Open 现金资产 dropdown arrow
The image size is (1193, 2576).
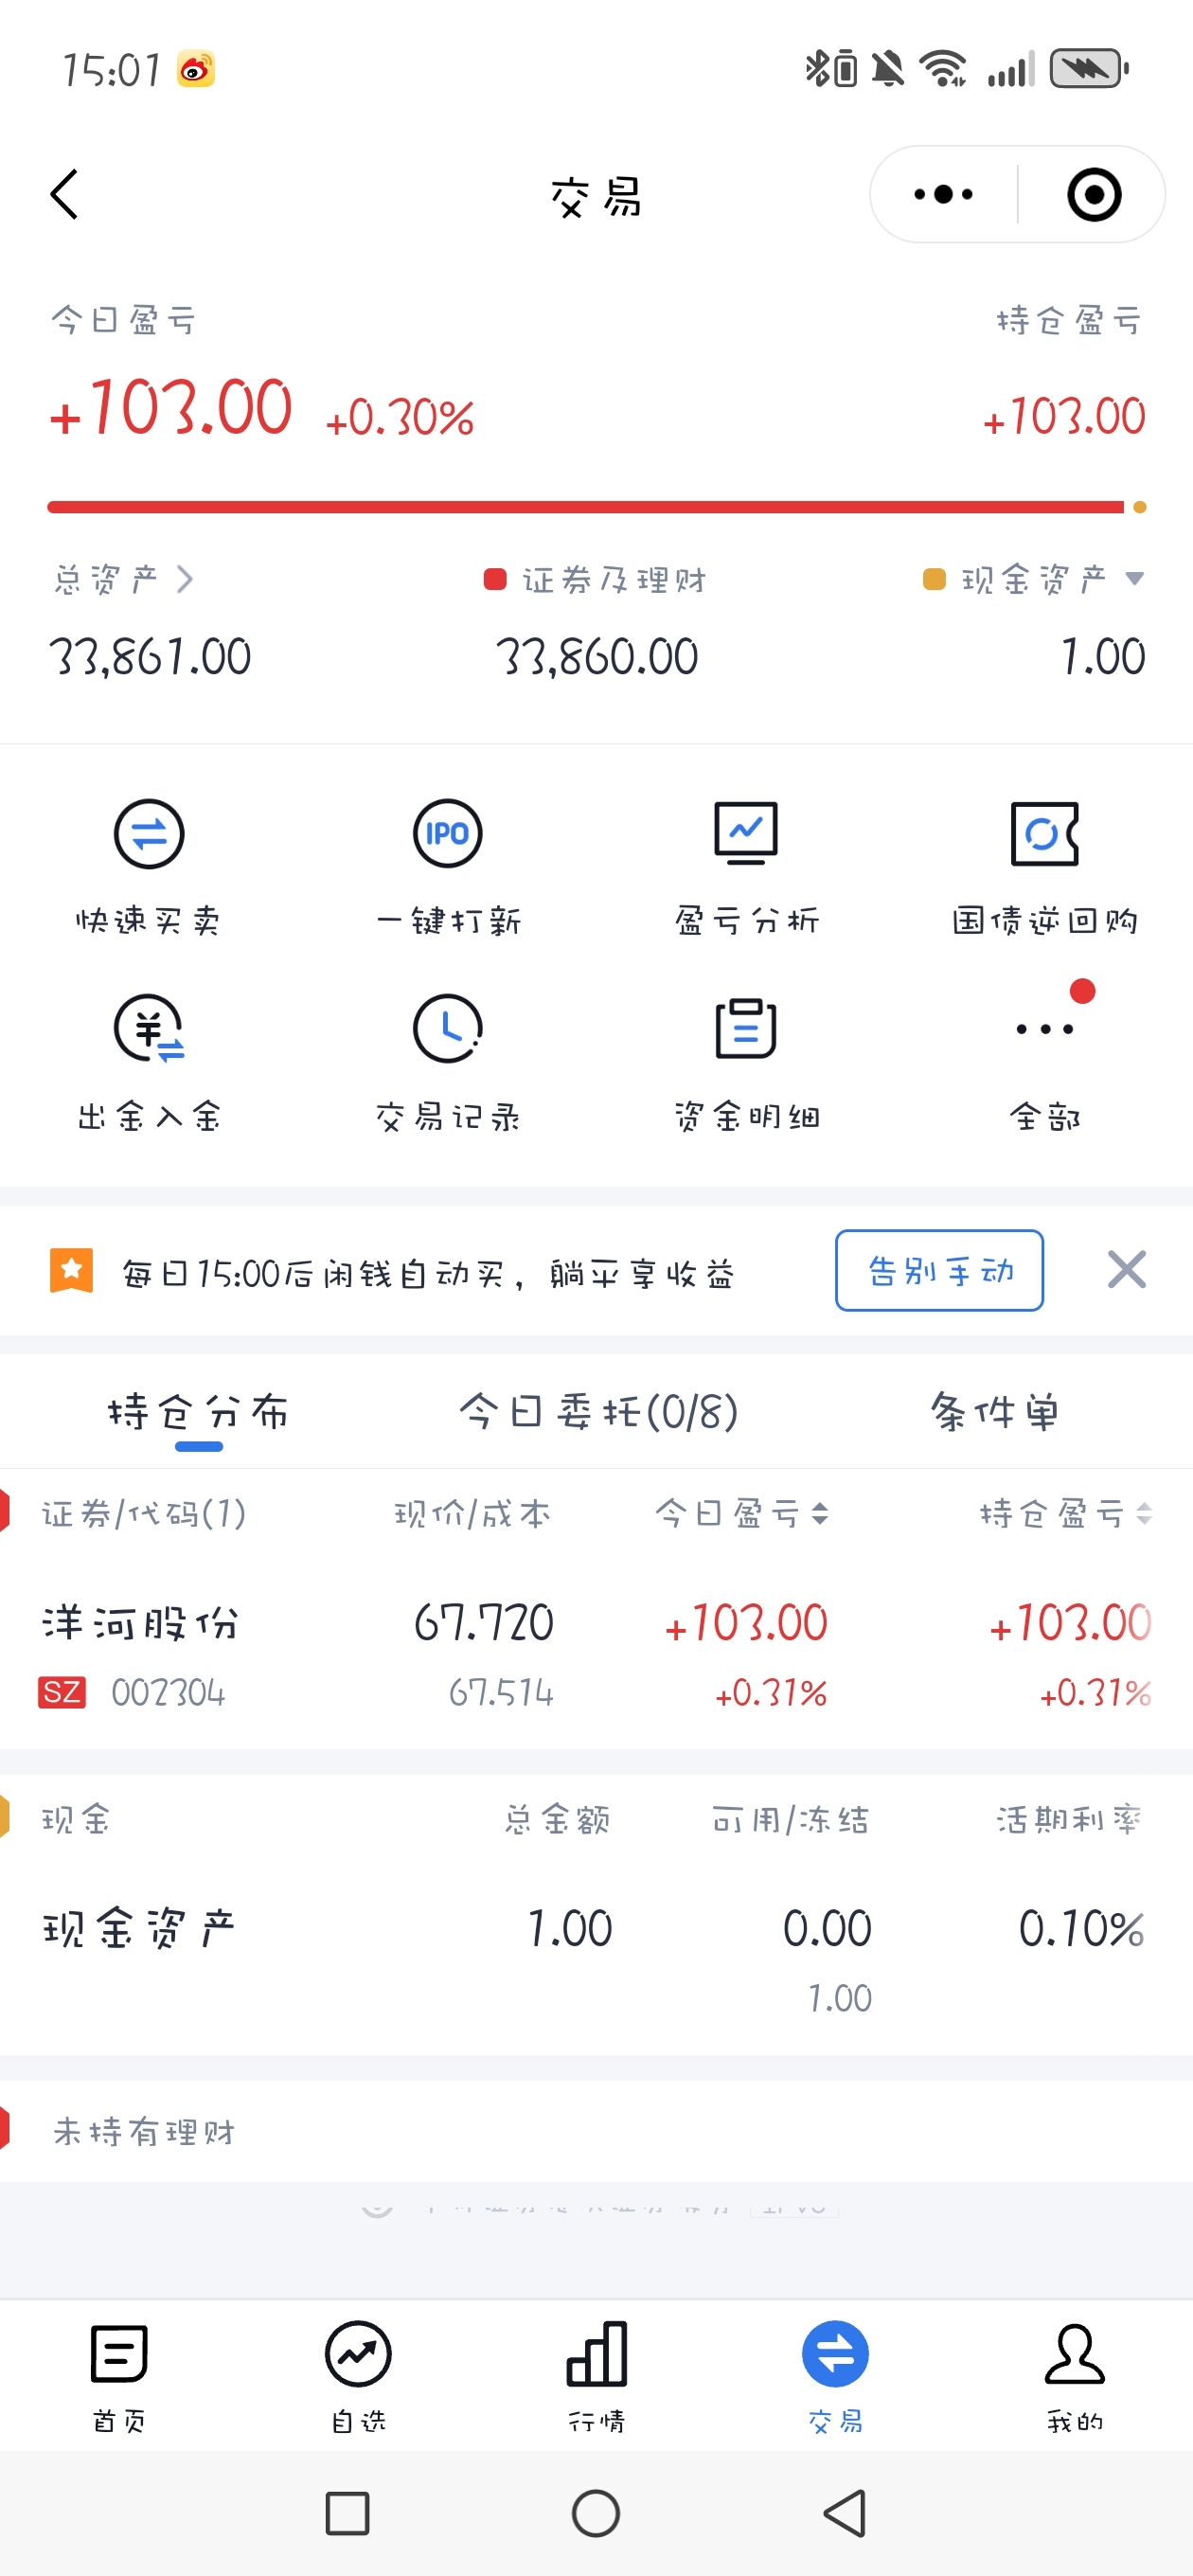(x=1134, y=578)
